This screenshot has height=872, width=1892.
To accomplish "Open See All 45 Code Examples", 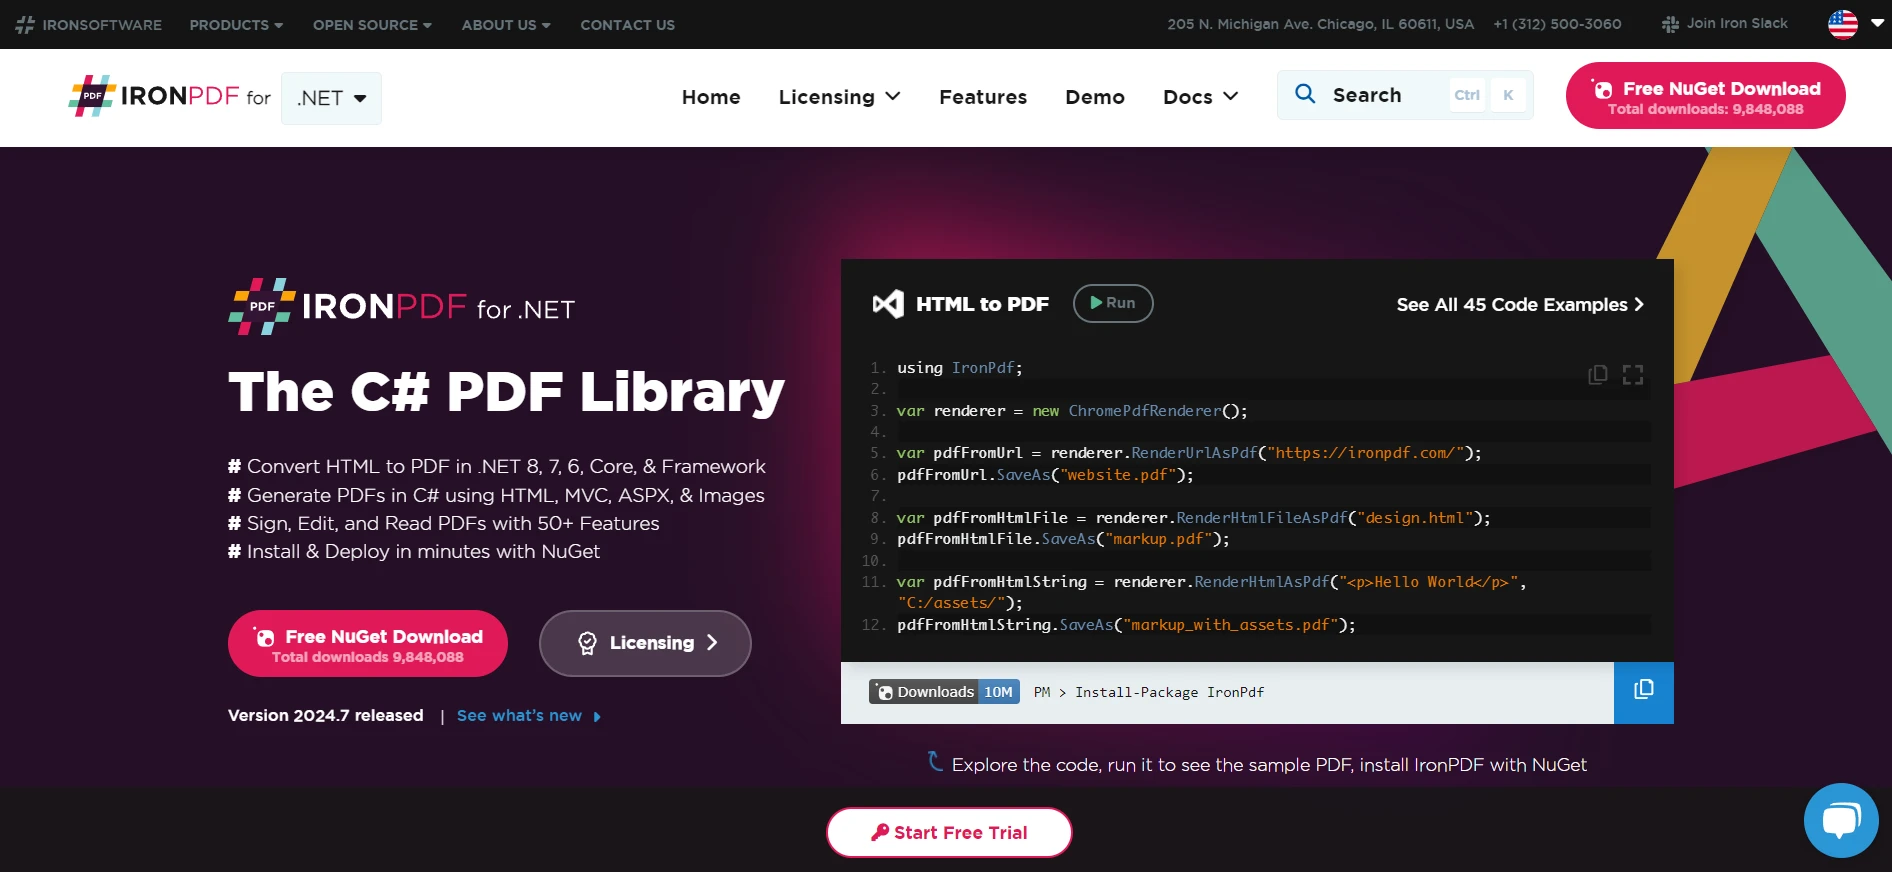I will (1520, 304).
